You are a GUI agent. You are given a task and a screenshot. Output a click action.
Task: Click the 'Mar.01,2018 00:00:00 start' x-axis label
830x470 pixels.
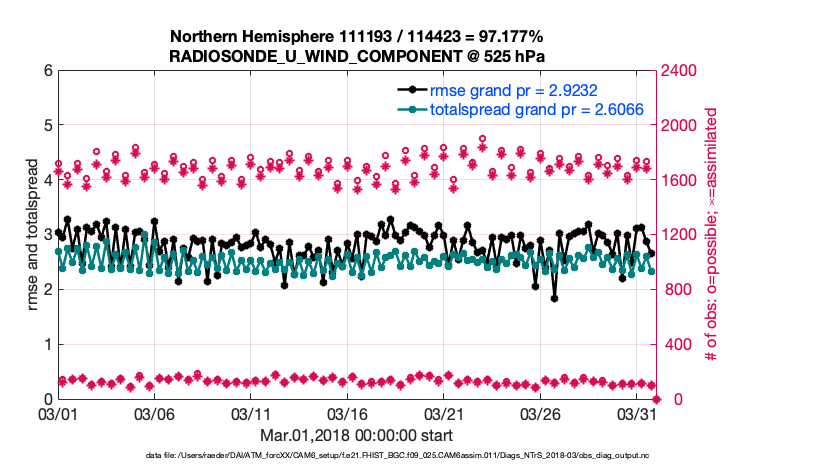tap(356, 435)
